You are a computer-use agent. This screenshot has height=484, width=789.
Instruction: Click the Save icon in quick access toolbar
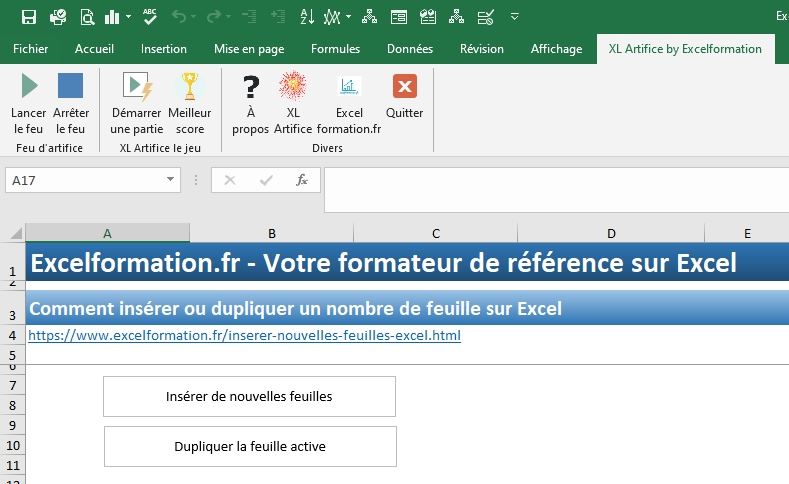(x=29, y=17)
